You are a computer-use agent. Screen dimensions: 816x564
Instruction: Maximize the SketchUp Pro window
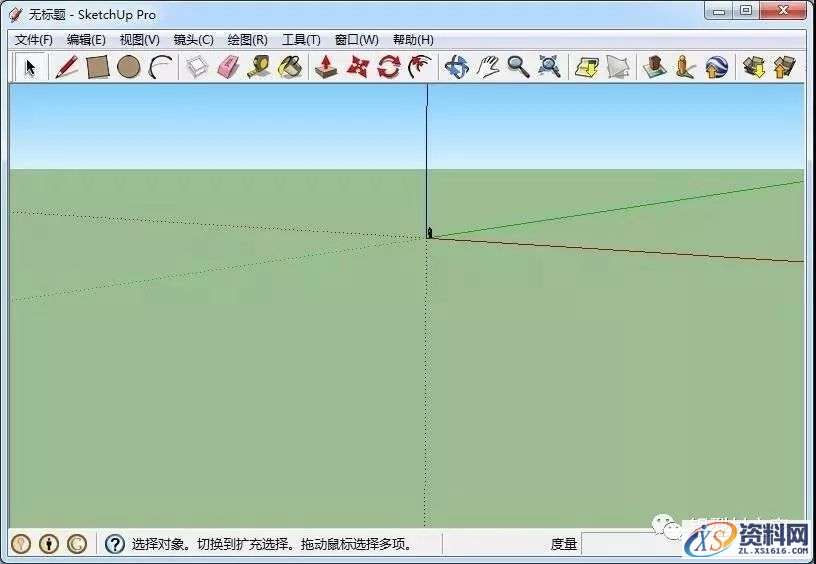(746, 10)
